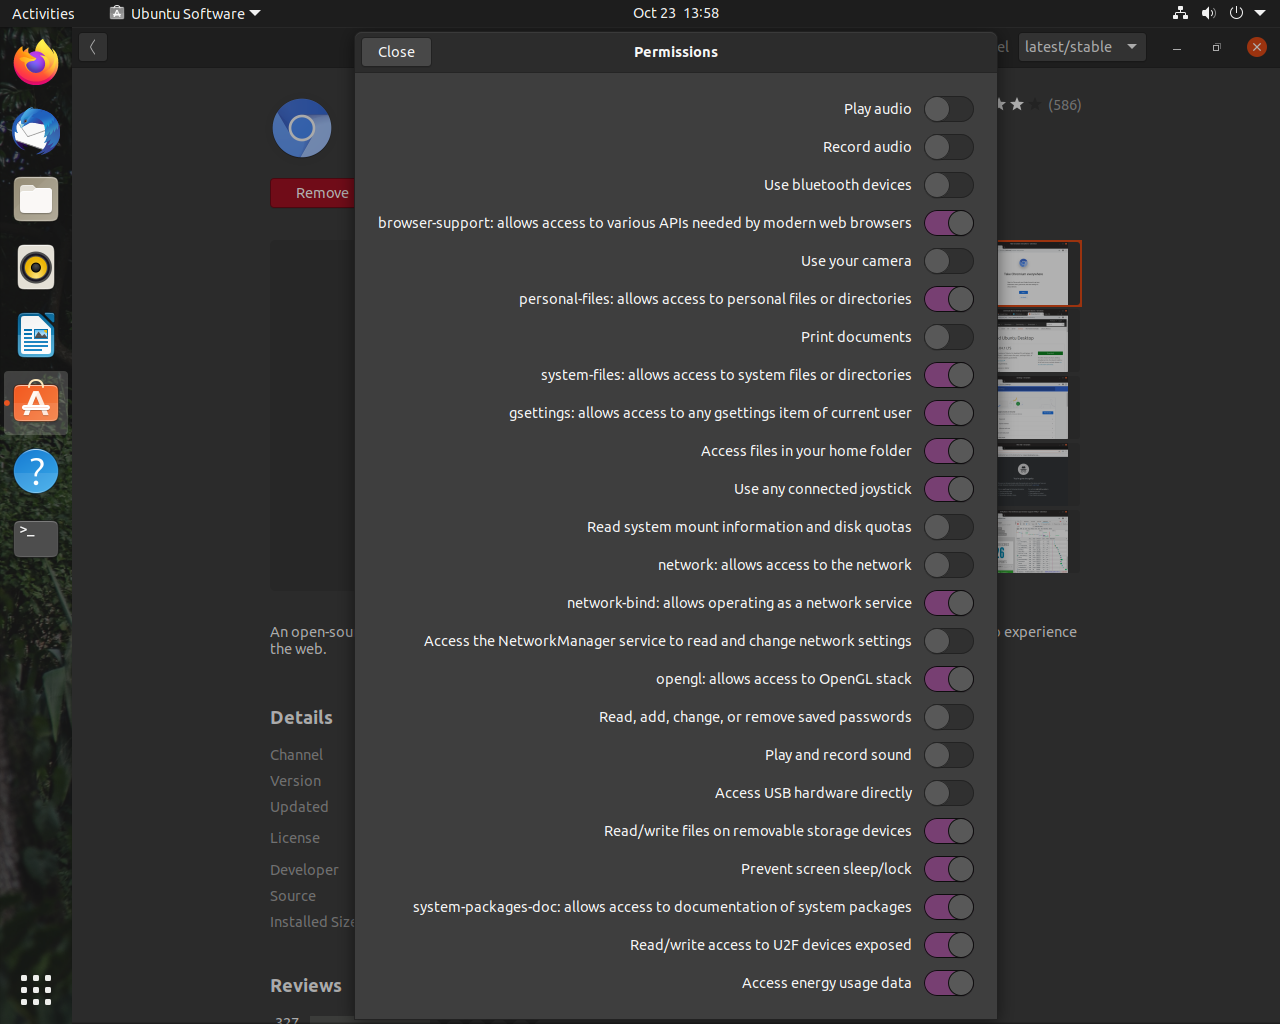Select the Ubuntu Software dock icon
The image size is (1280, 1024).
pyautogui.click(x=36, y=403)
